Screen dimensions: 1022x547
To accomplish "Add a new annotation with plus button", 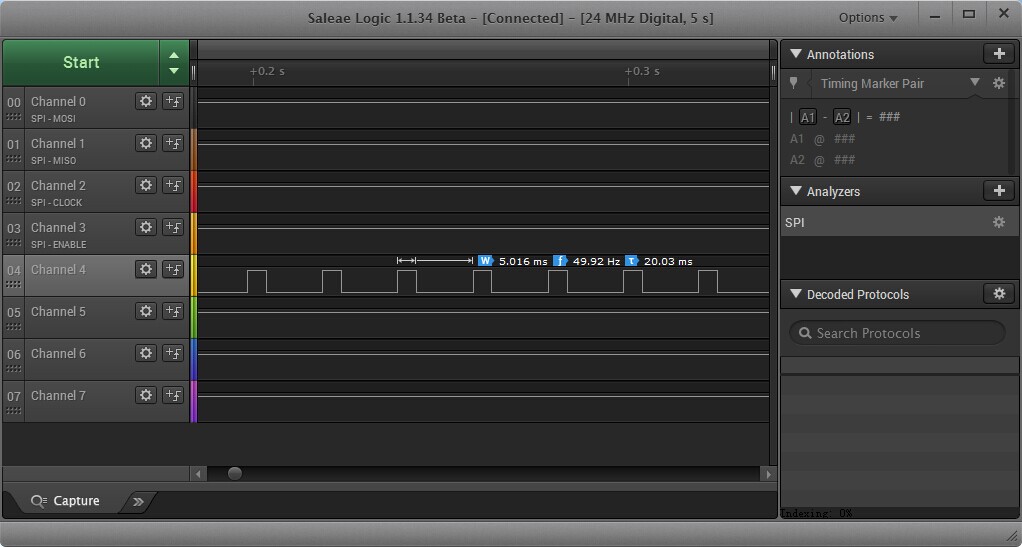I will [999, 53].
